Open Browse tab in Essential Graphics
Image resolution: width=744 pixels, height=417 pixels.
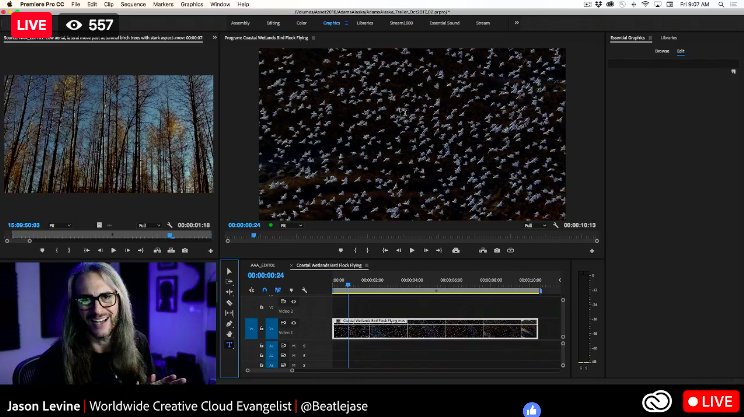click(x=662, y=51)
